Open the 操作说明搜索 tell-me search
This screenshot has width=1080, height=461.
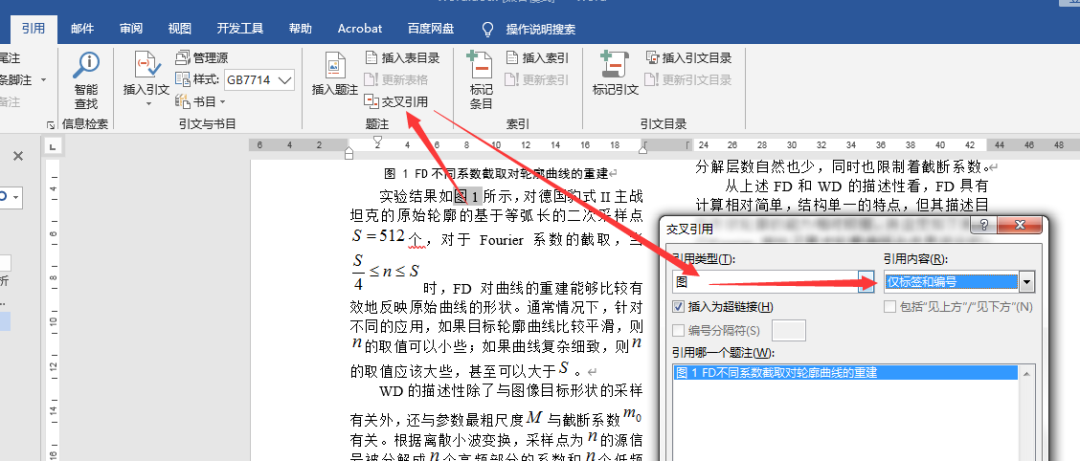tap(541, 29)
